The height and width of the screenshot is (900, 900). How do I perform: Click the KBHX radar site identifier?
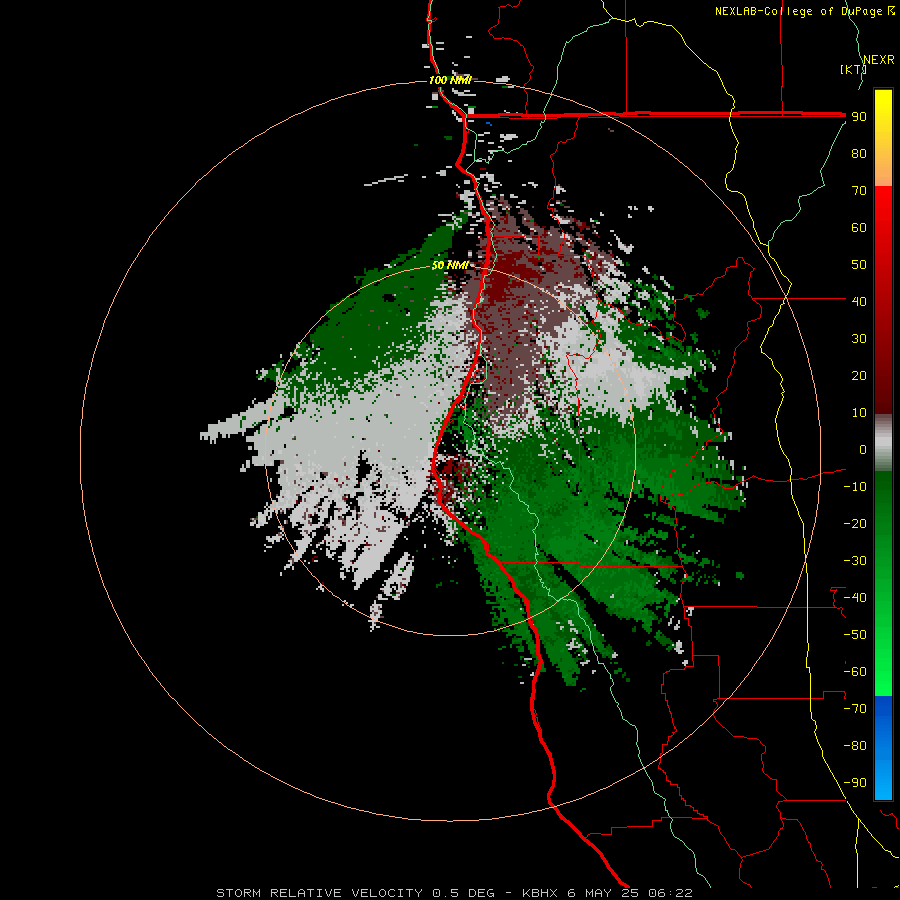(540, 893)
